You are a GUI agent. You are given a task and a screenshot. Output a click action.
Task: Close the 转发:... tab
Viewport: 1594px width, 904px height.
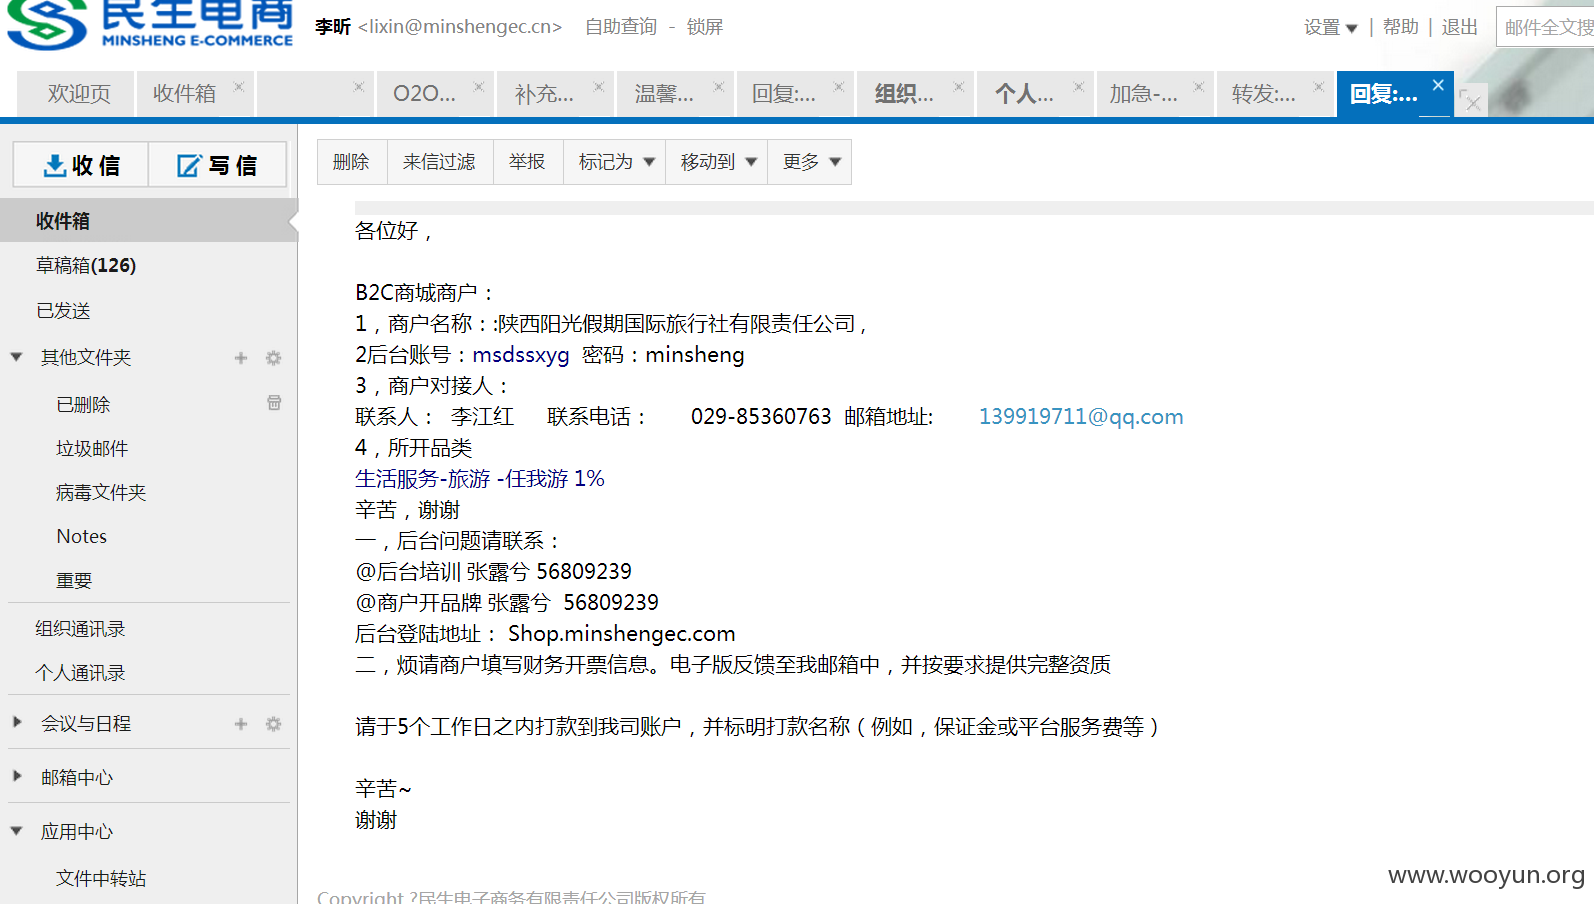tap(1319, 87)
